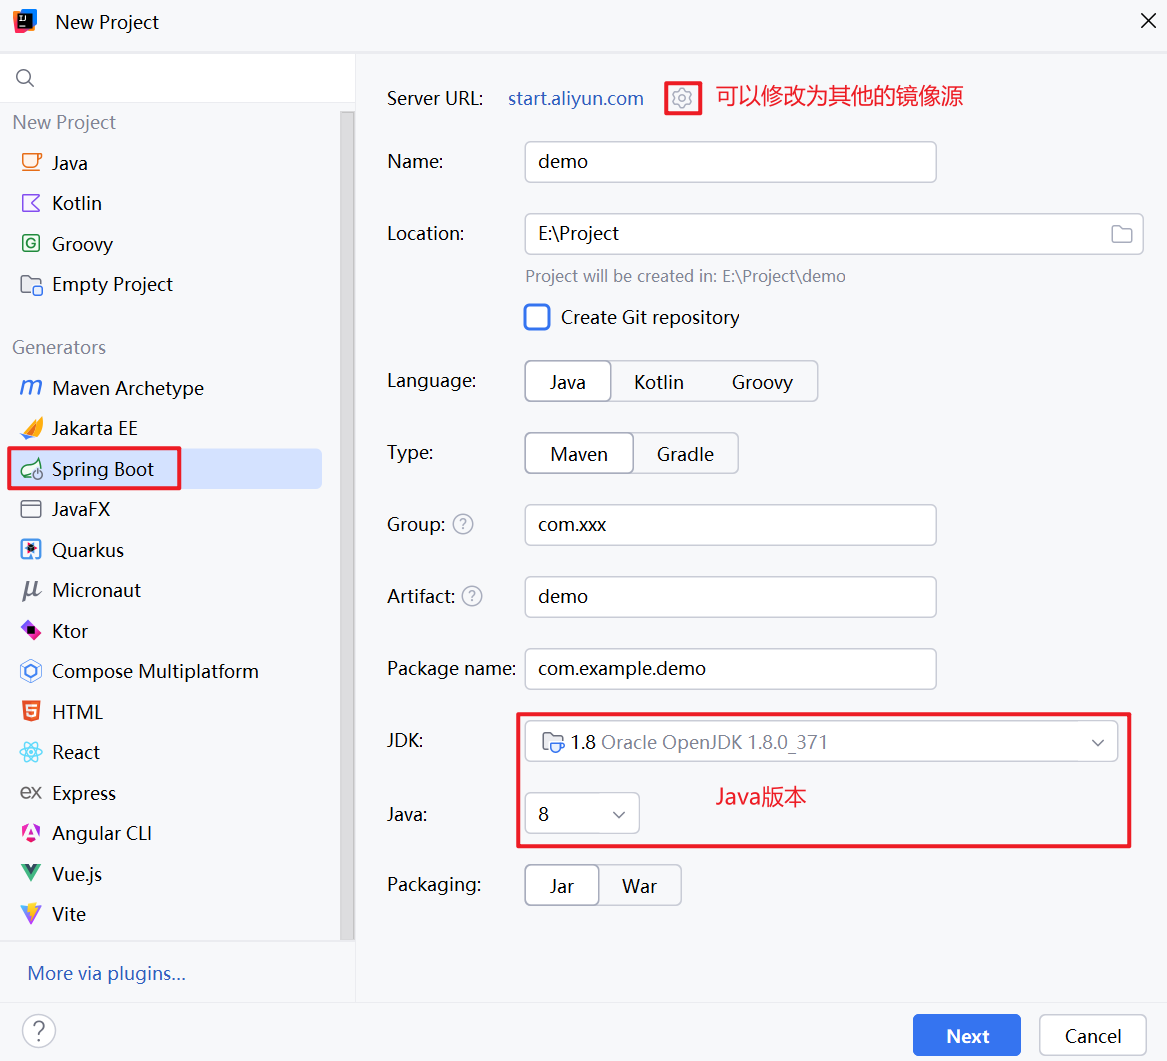Select Jar packaging option
This screenshot has height=1061, width=1167.
pos(562,885)
